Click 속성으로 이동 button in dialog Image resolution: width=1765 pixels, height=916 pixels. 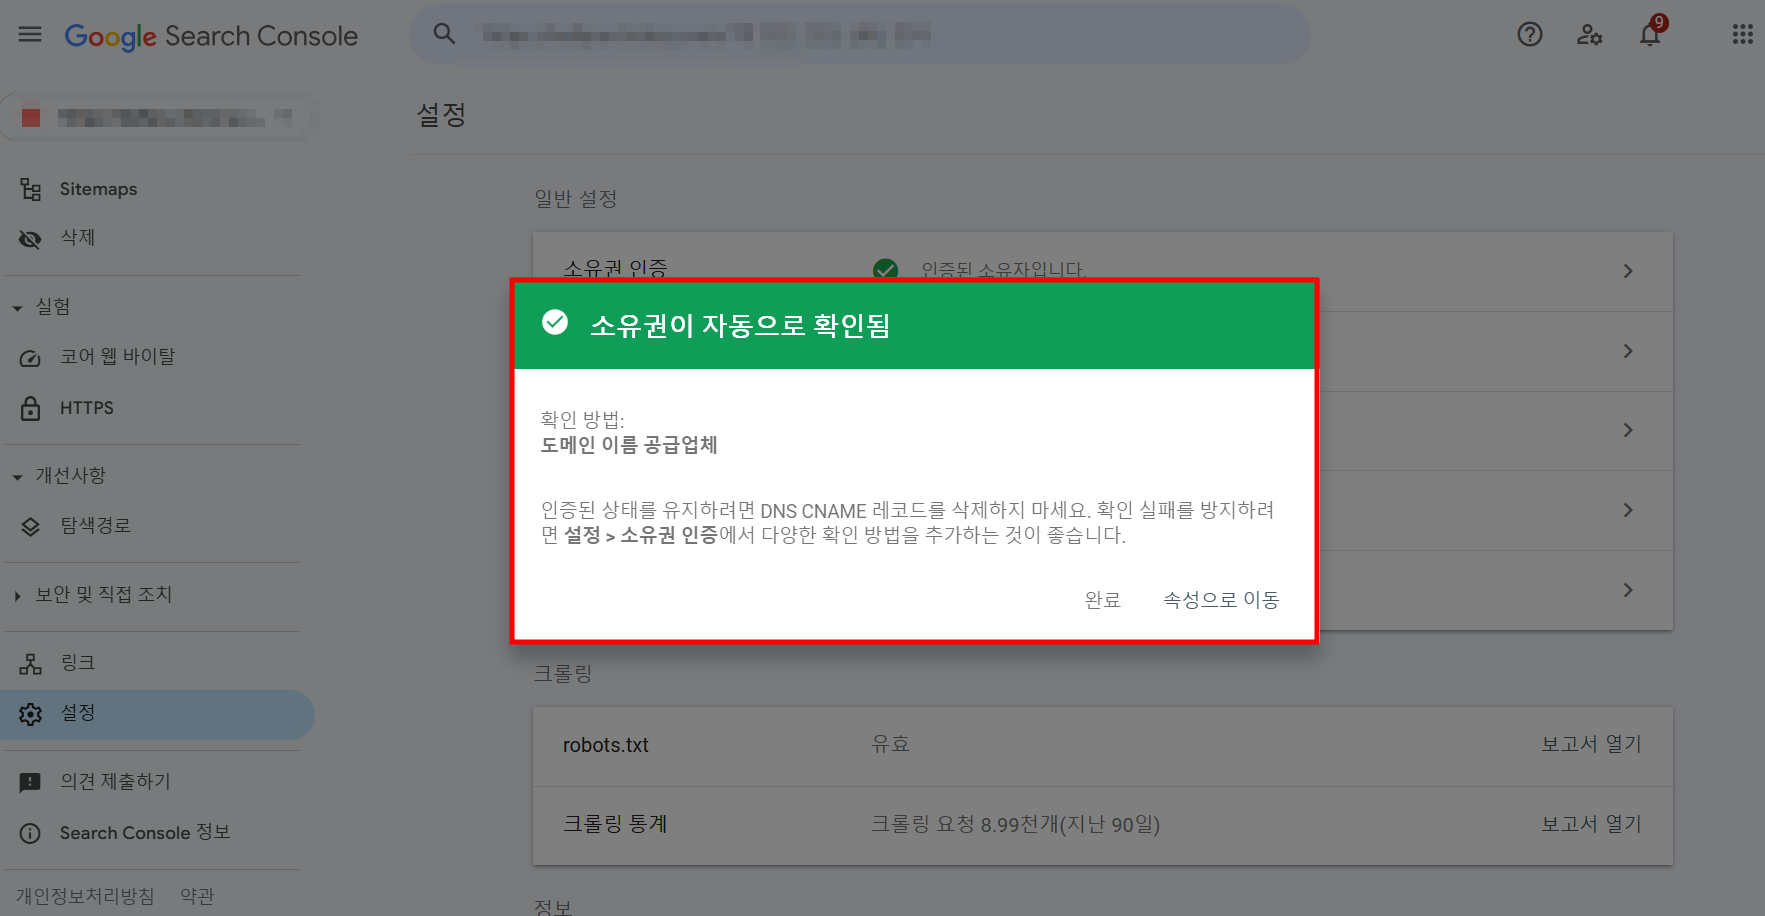[x=1221, y=600]
